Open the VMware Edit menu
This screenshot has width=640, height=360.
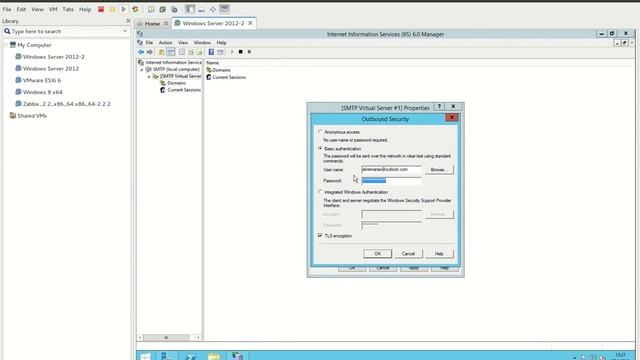[21, 9]
